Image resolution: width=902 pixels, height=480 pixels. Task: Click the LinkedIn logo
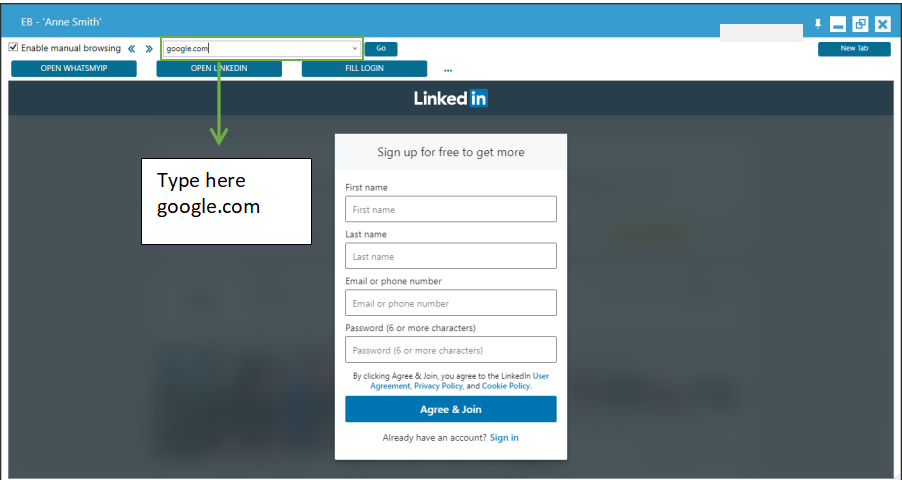point(450,98)
